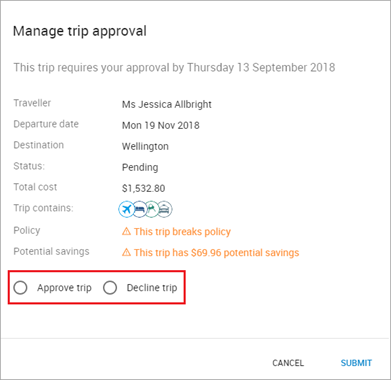This screenshot has height=380, width=391.
Task: Click the Wellington destination value
Action: coord(145,146)
